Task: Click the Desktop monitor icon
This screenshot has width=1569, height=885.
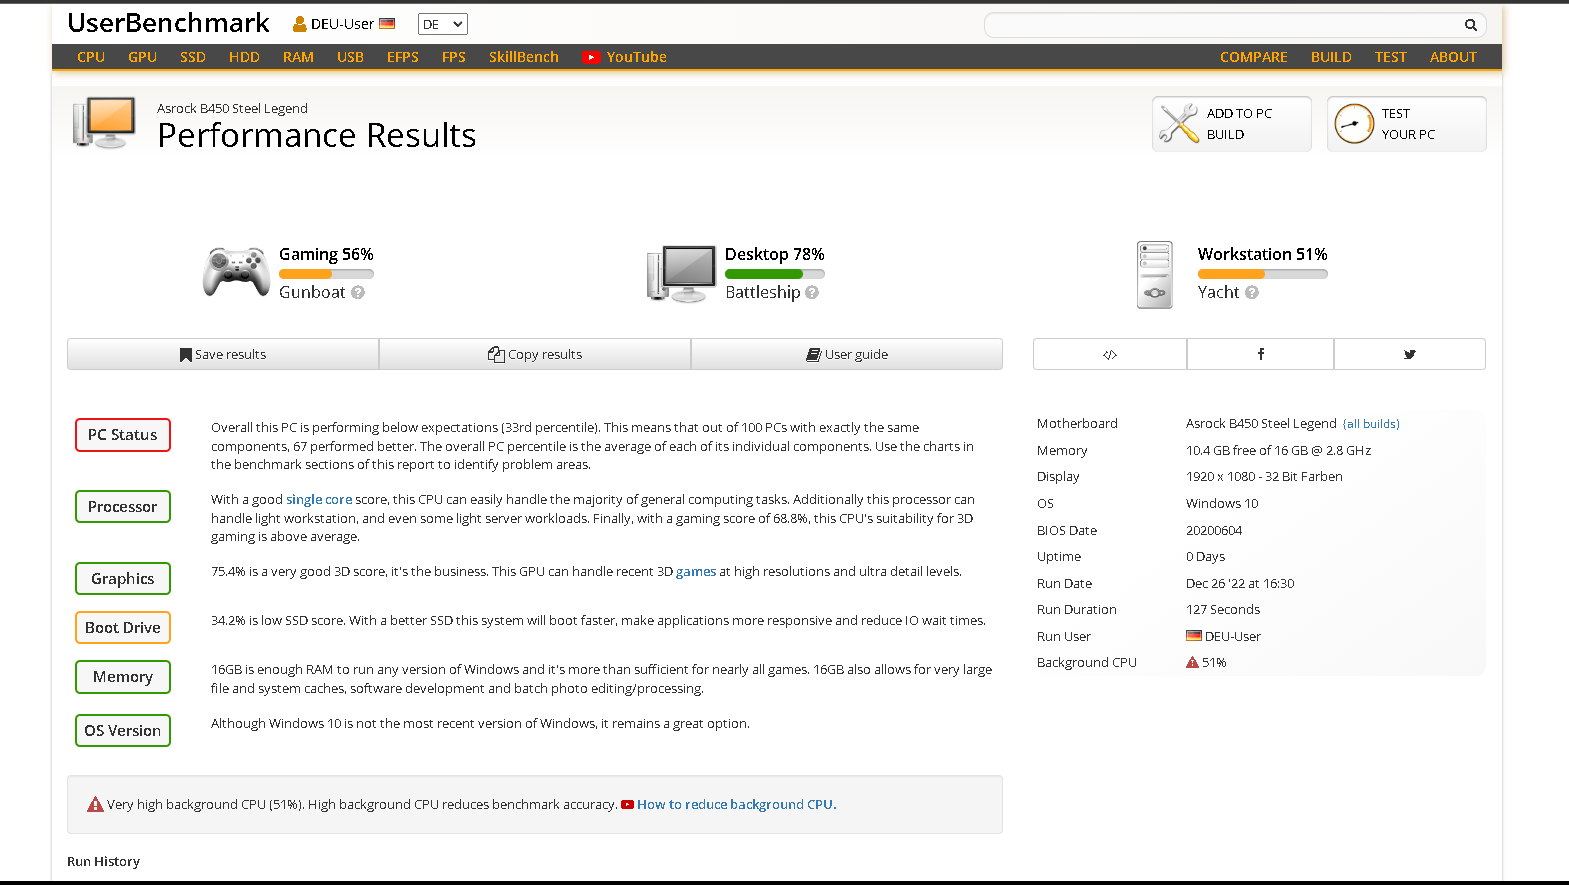Action: point(681,274)
